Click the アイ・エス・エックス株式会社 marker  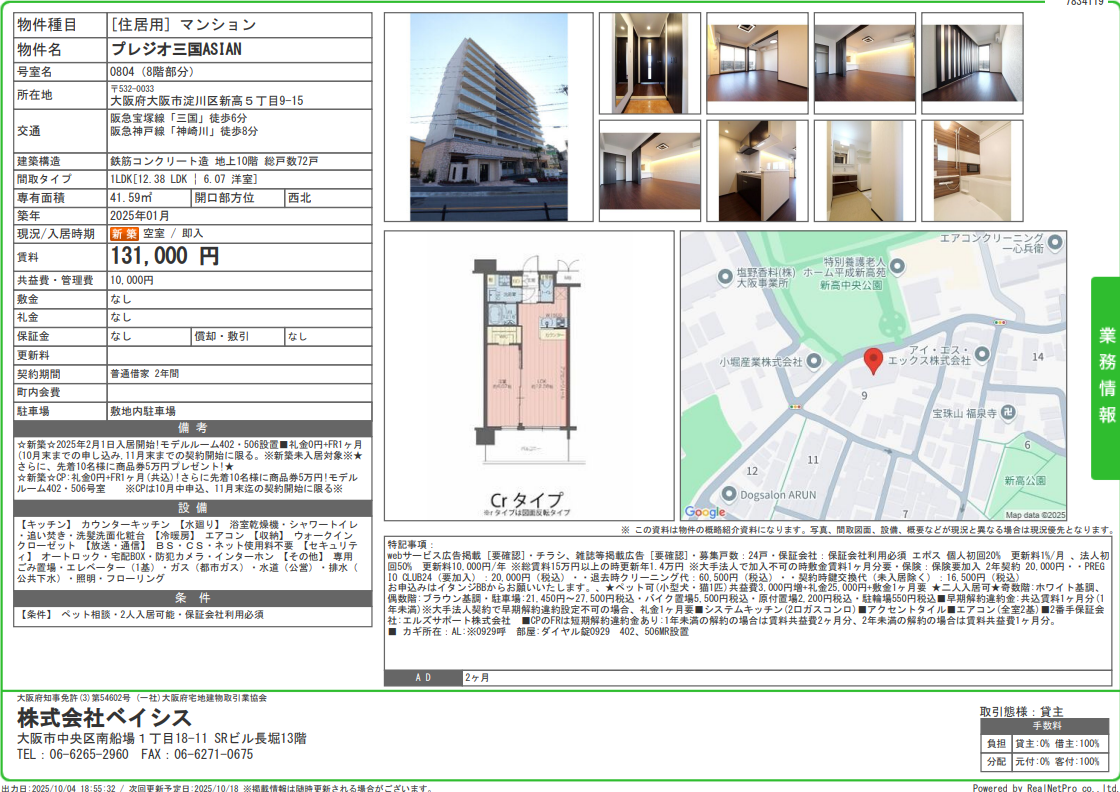(x=983, y=353)
